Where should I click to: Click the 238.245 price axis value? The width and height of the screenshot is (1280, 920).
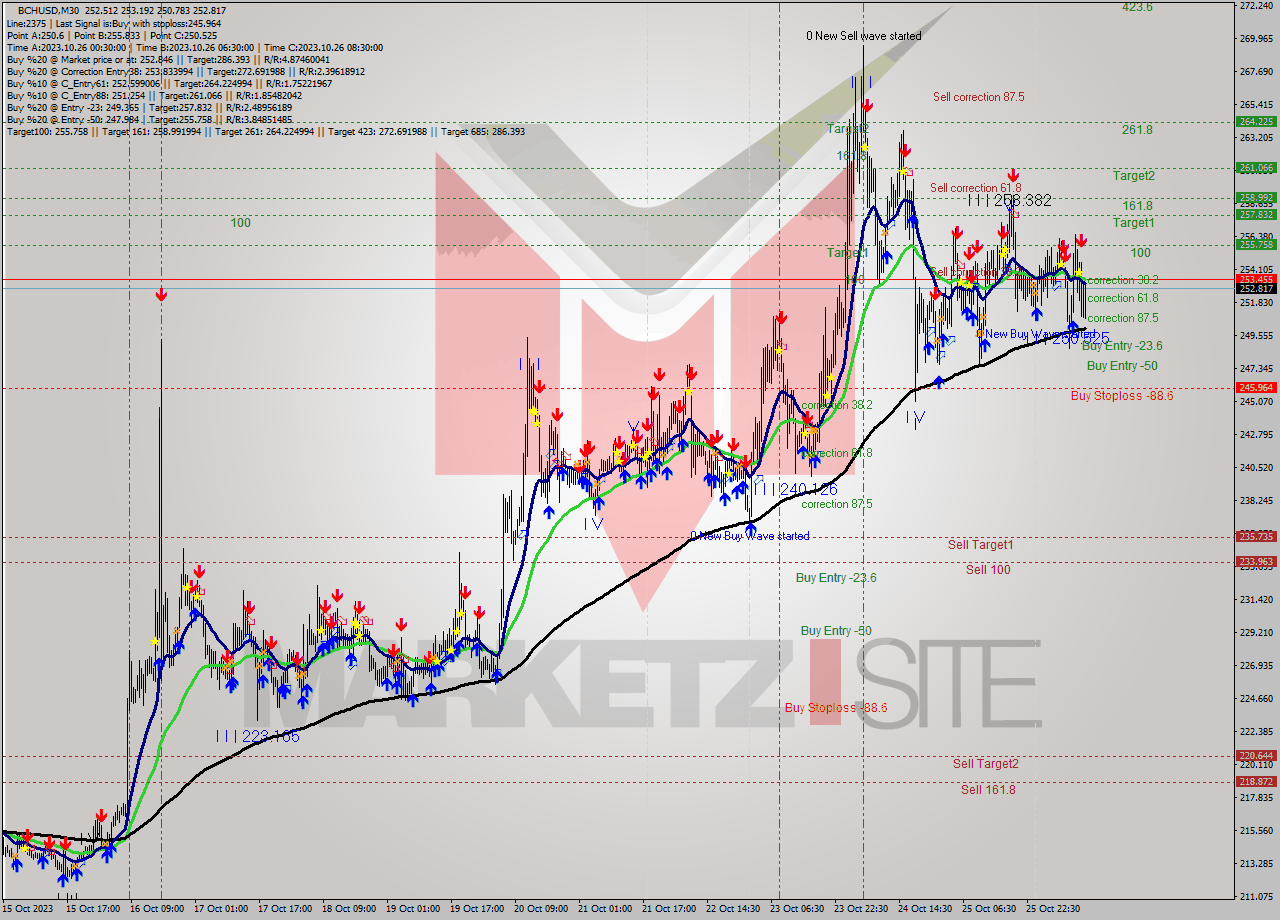(1256, 501)
